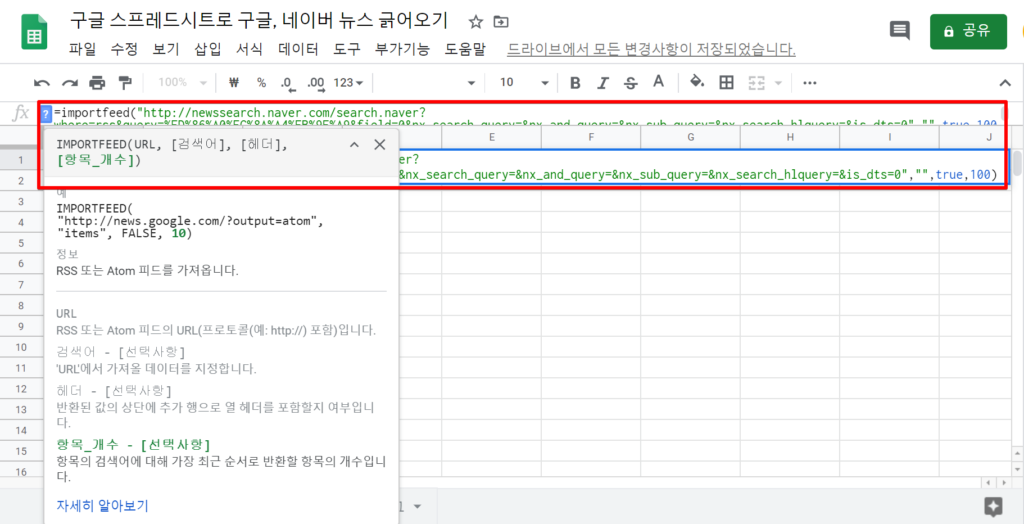Select row 14 header
1024x524 pixels.
click(21, 431)
